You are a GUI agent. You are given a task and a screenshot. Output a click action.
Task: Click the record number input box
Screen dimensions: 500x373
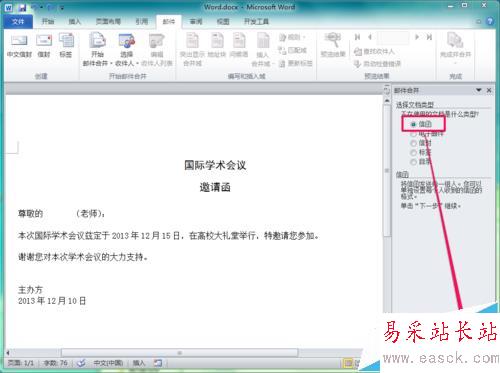tap(393, 38)
